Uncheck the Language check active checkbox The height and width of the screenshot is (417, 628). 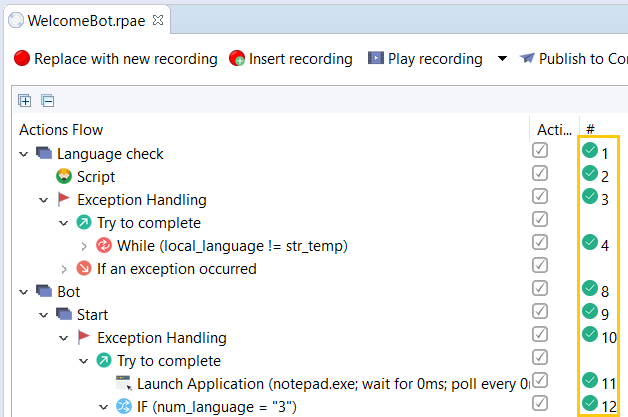click(x=540, y=151)
